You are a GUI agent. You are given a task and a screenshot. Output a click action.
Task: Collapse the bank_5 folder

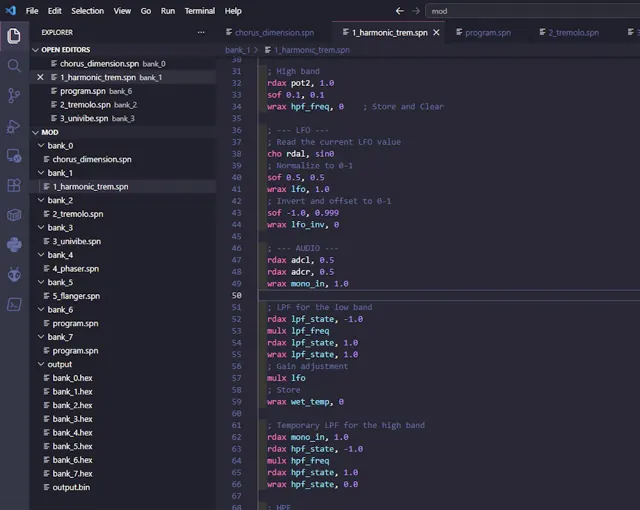41,282
